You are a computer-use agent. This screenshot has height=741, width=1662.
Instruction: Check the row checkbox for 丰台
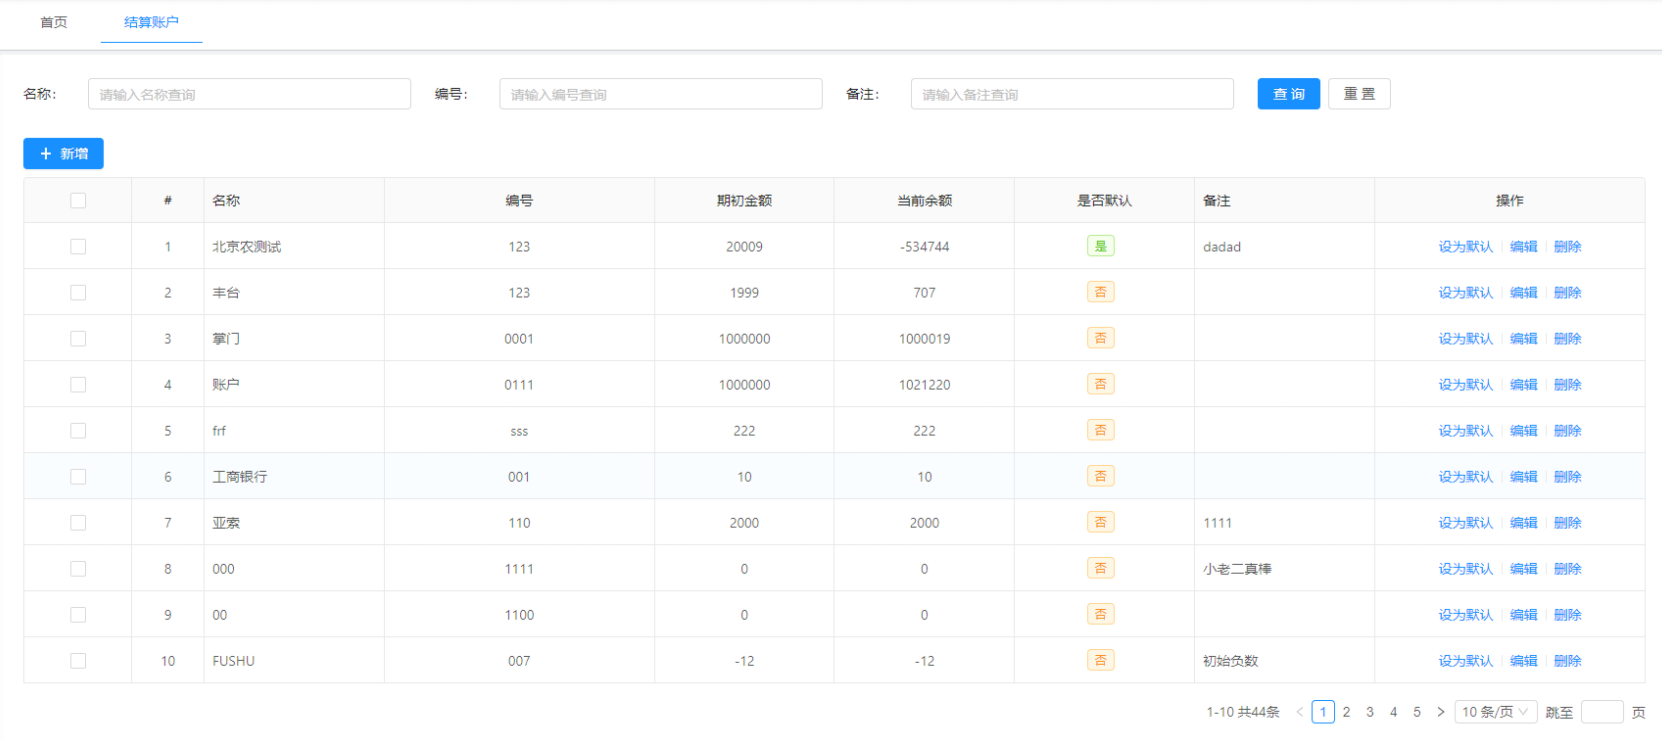[x=78, y=293]
